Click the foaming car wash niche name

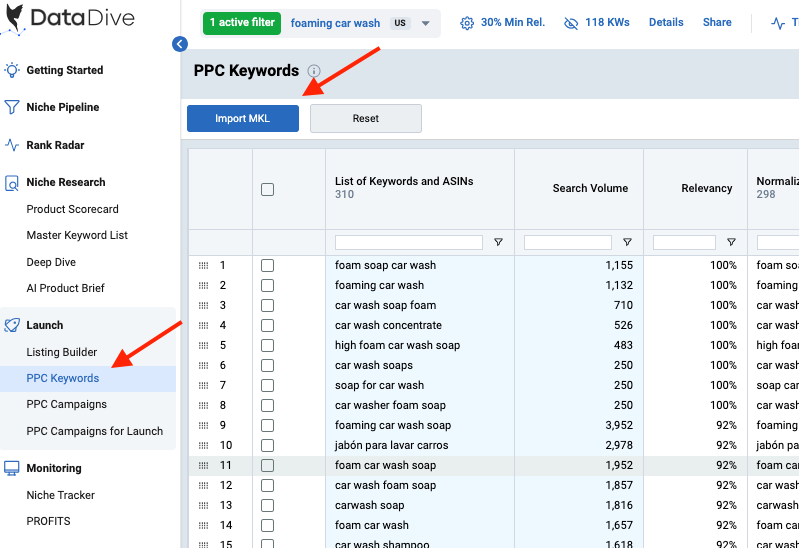click(335, 23)
